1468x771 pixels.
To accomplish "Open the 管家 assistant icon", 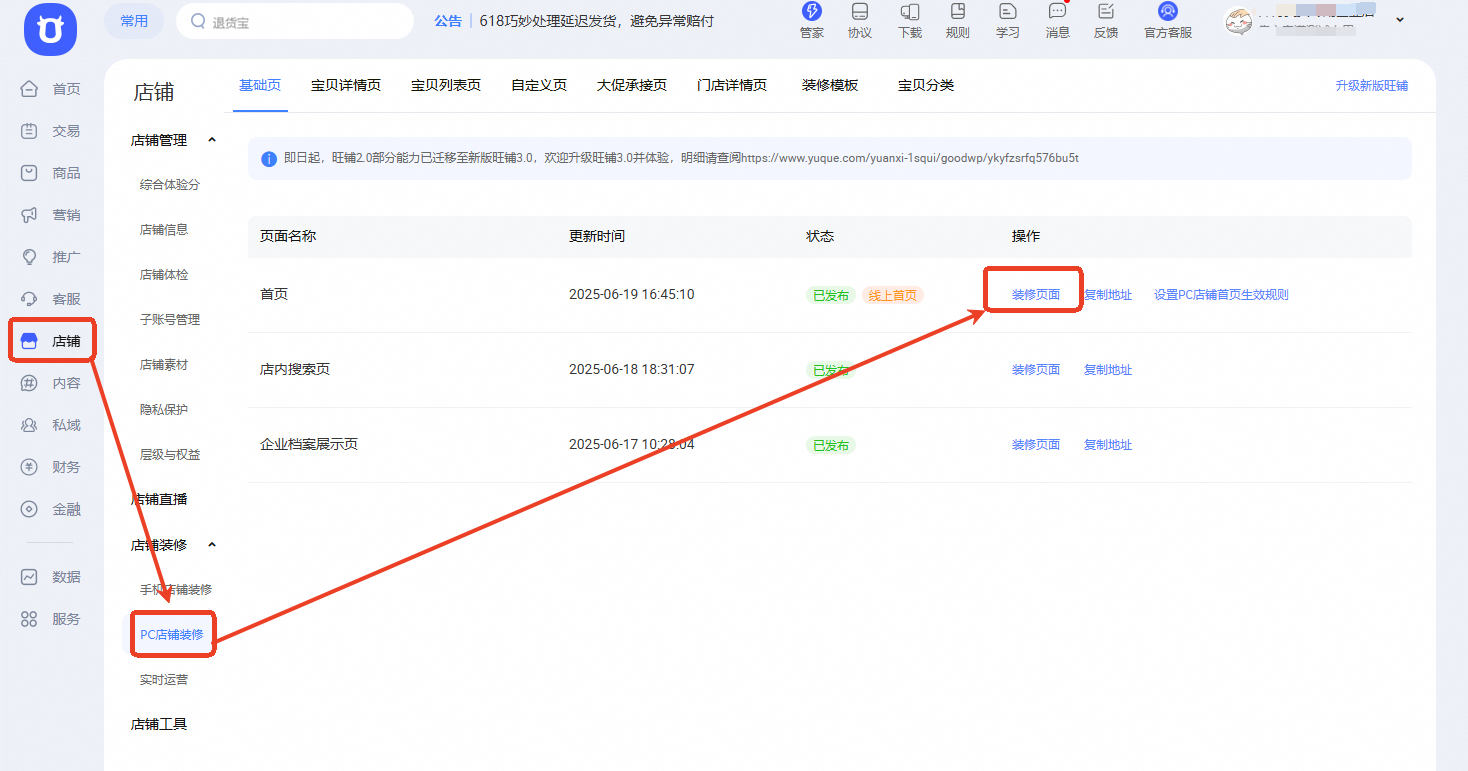I will (812, 11).
